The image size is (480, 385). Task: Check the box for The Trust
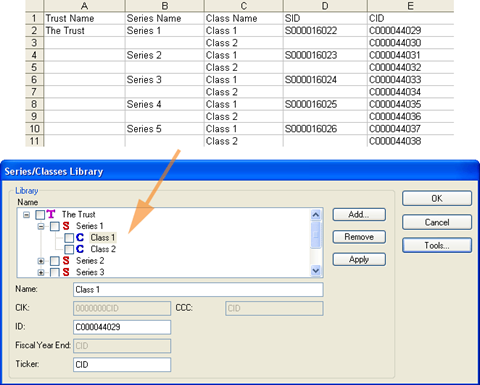(40, 215)
